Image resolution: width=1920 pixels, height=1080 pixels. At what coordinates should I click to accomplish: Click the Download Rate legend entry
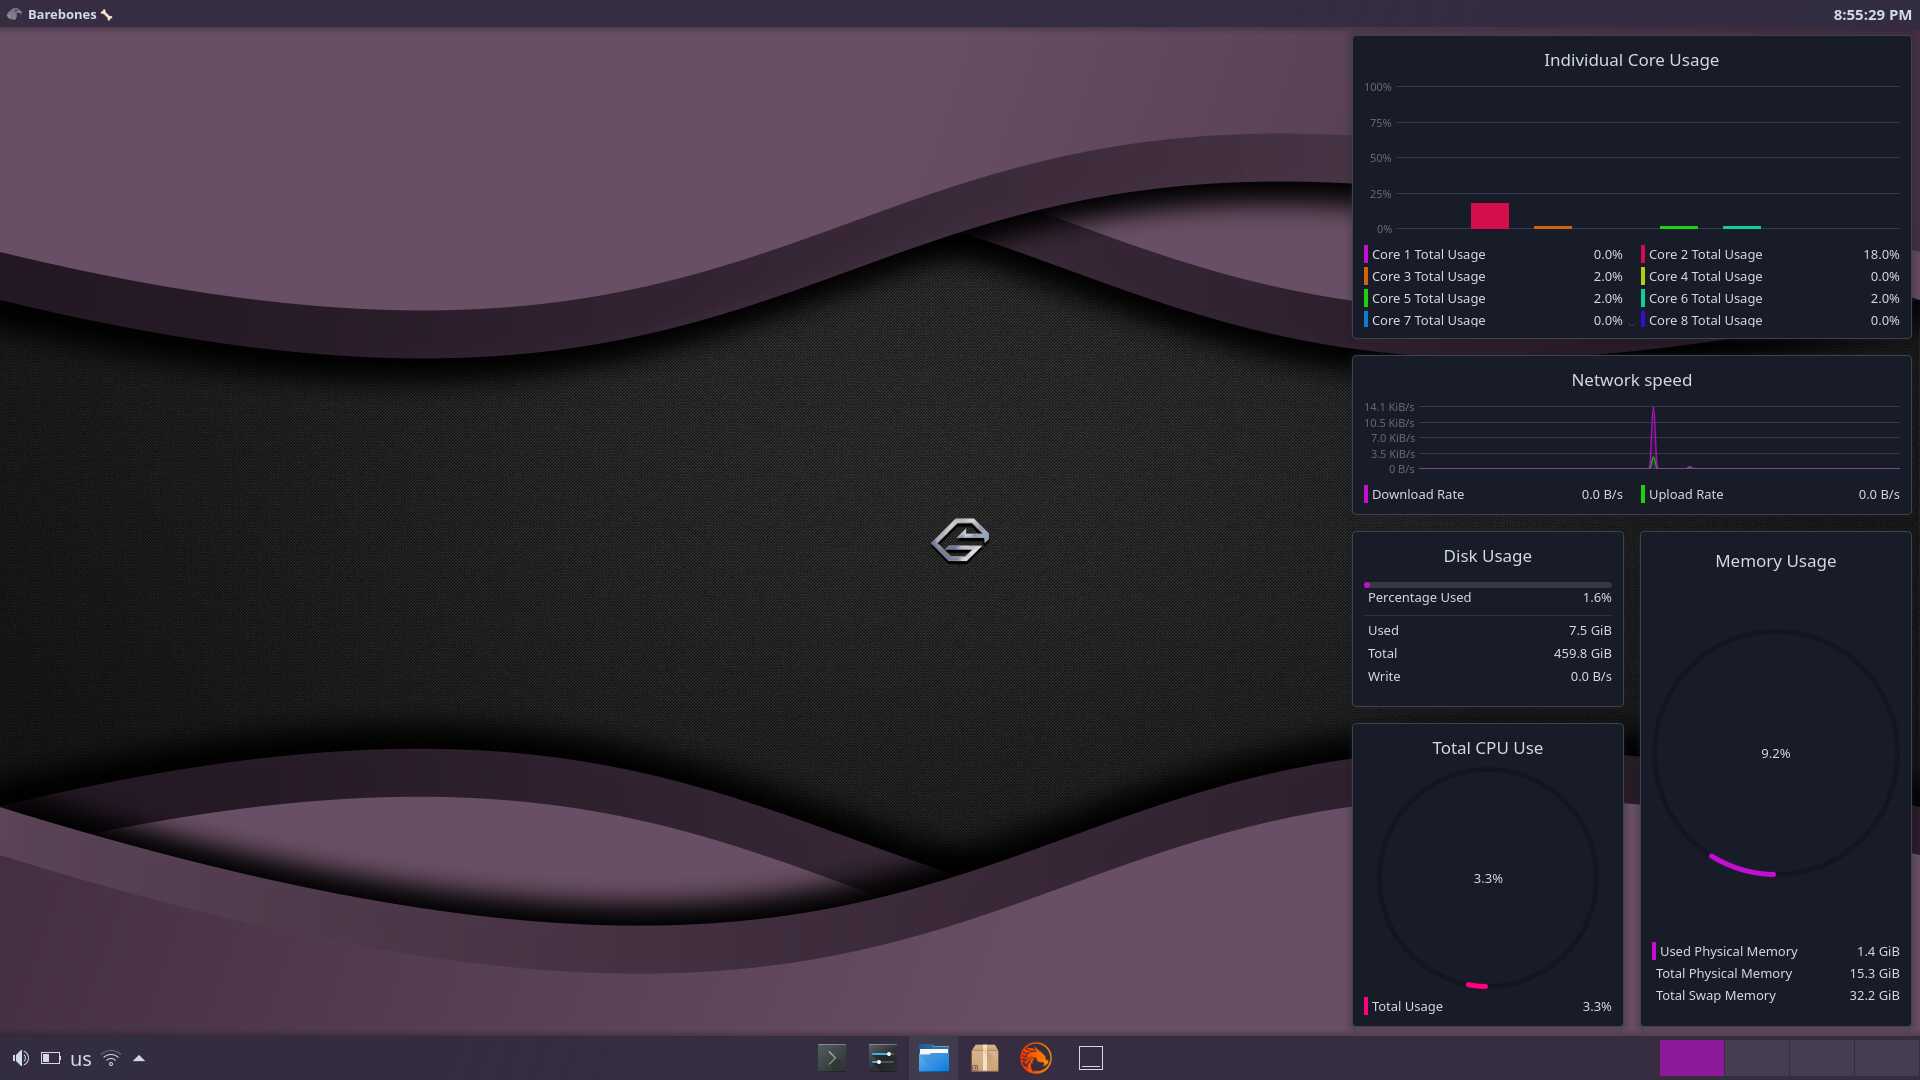[x=1417, y=494]
